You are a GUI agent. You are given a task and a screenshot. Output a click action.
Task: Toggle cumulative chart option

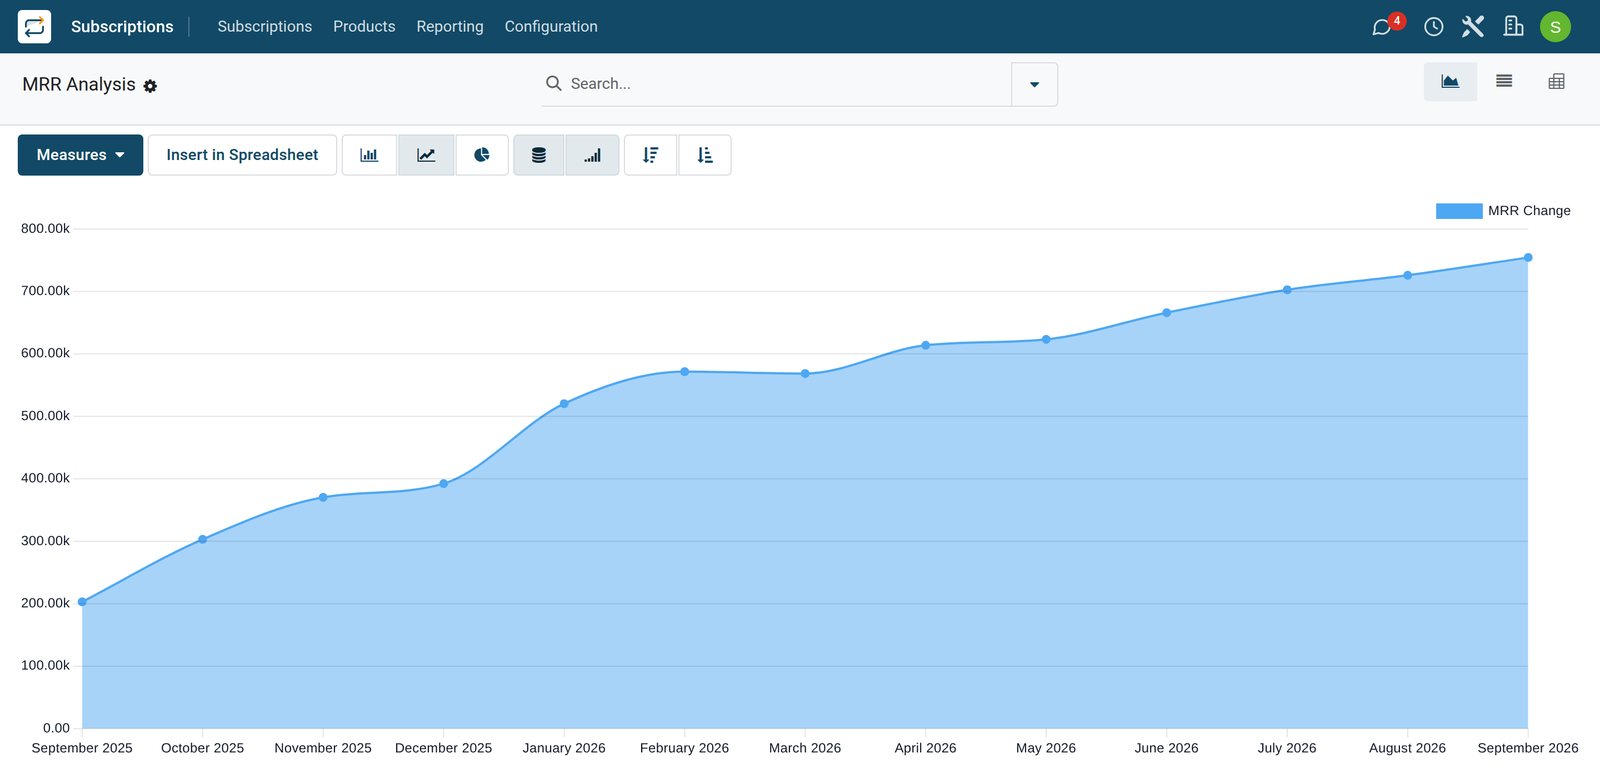click(x=593, y=155)
